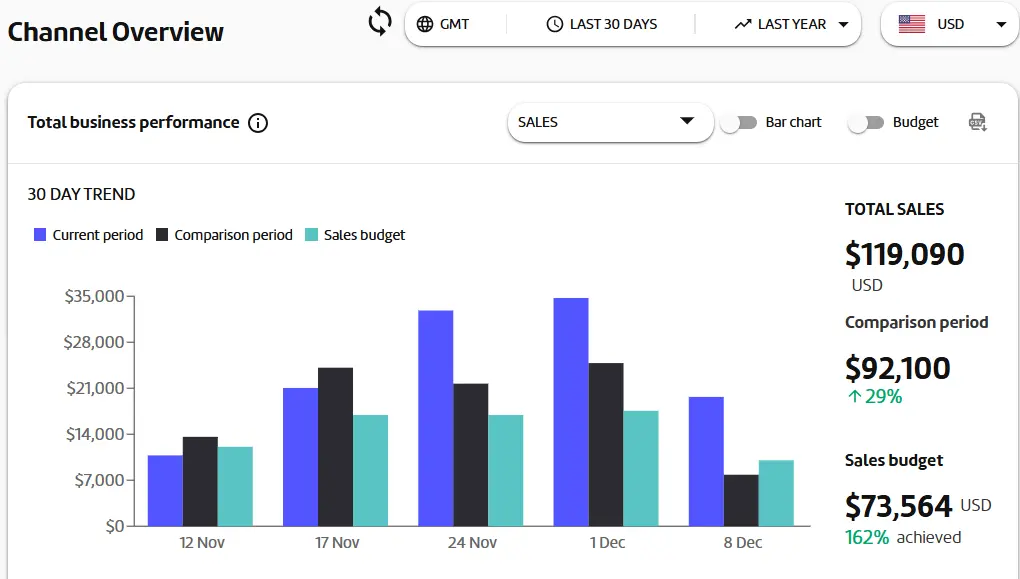Click the black Comparison period legend swatch
This screenshot has width=1020, height=579.
[162, 235]
